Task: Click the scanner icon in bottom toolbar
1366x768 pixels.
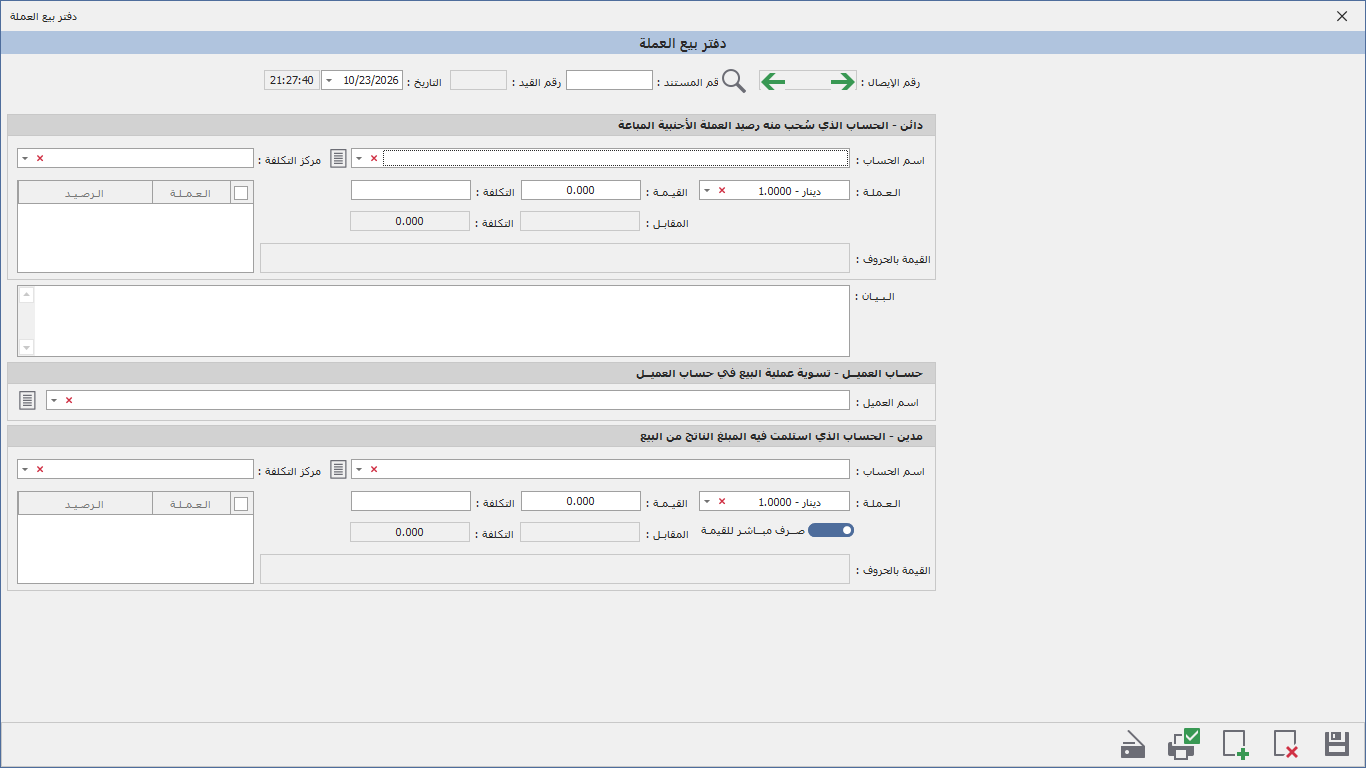Action: coord(1133,745)
